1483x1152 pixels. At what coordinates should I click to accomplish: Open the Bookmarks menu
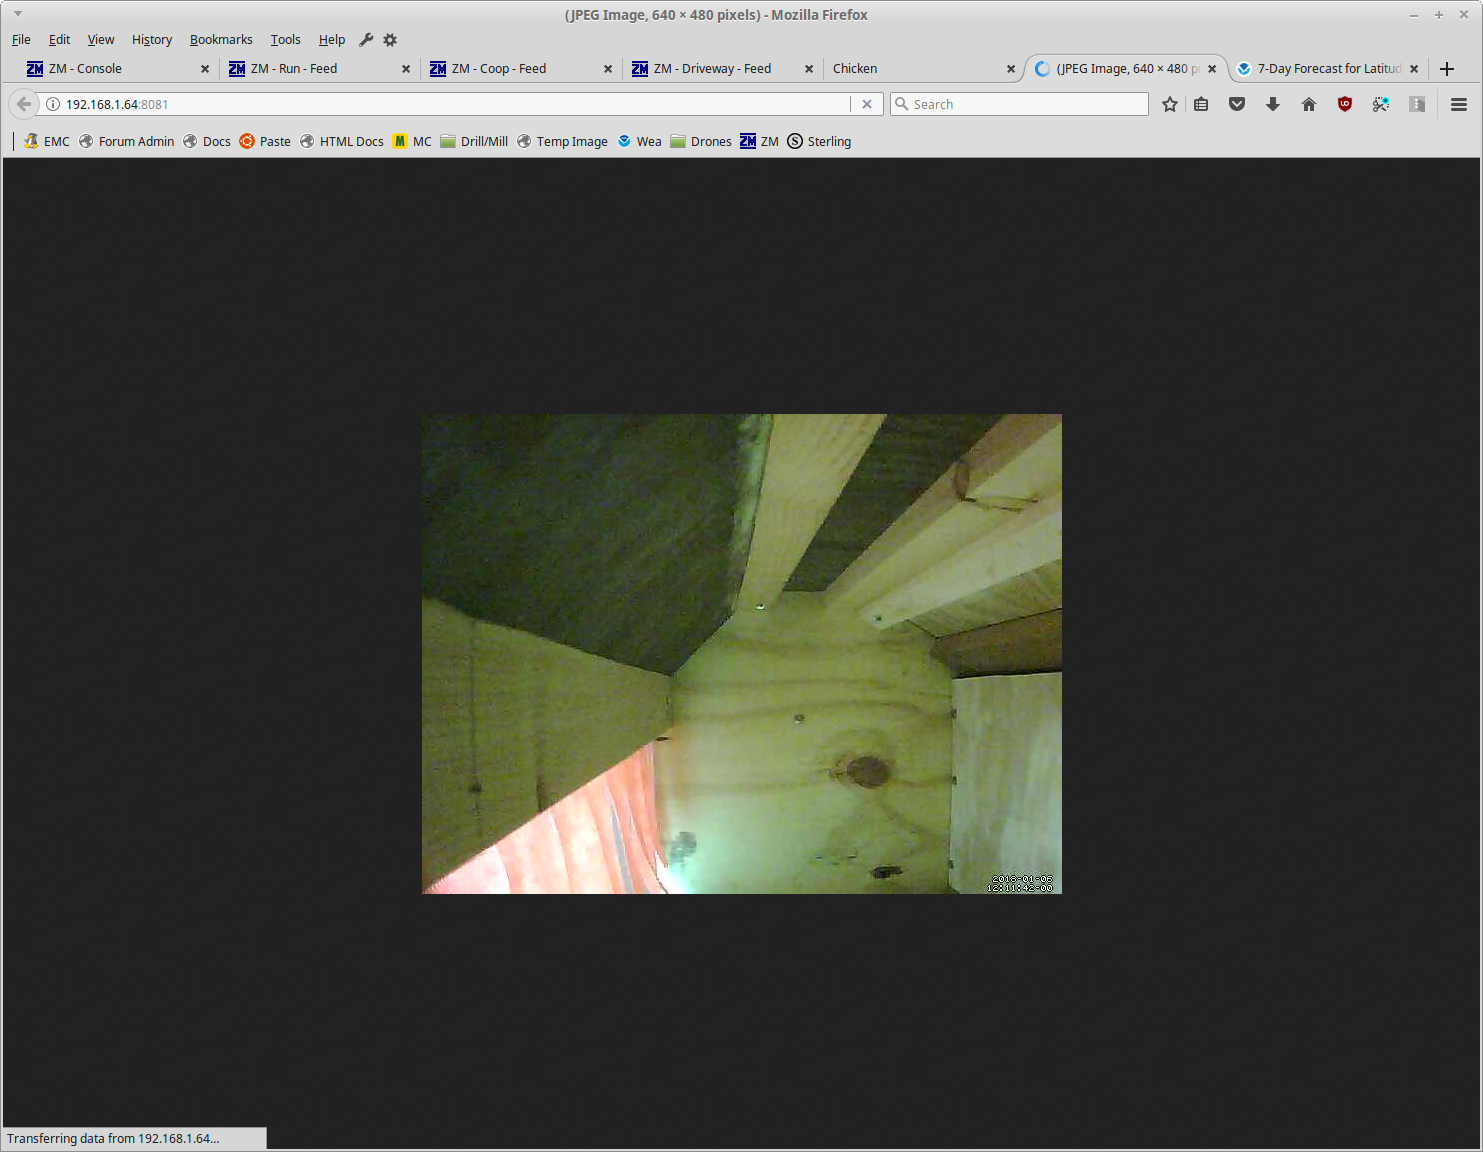click(x=221, y=40)
